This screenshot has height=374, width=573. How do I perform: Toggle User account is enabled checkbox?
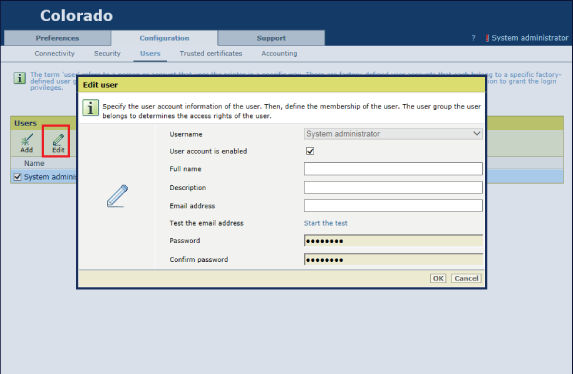click(x=310, y=151)
